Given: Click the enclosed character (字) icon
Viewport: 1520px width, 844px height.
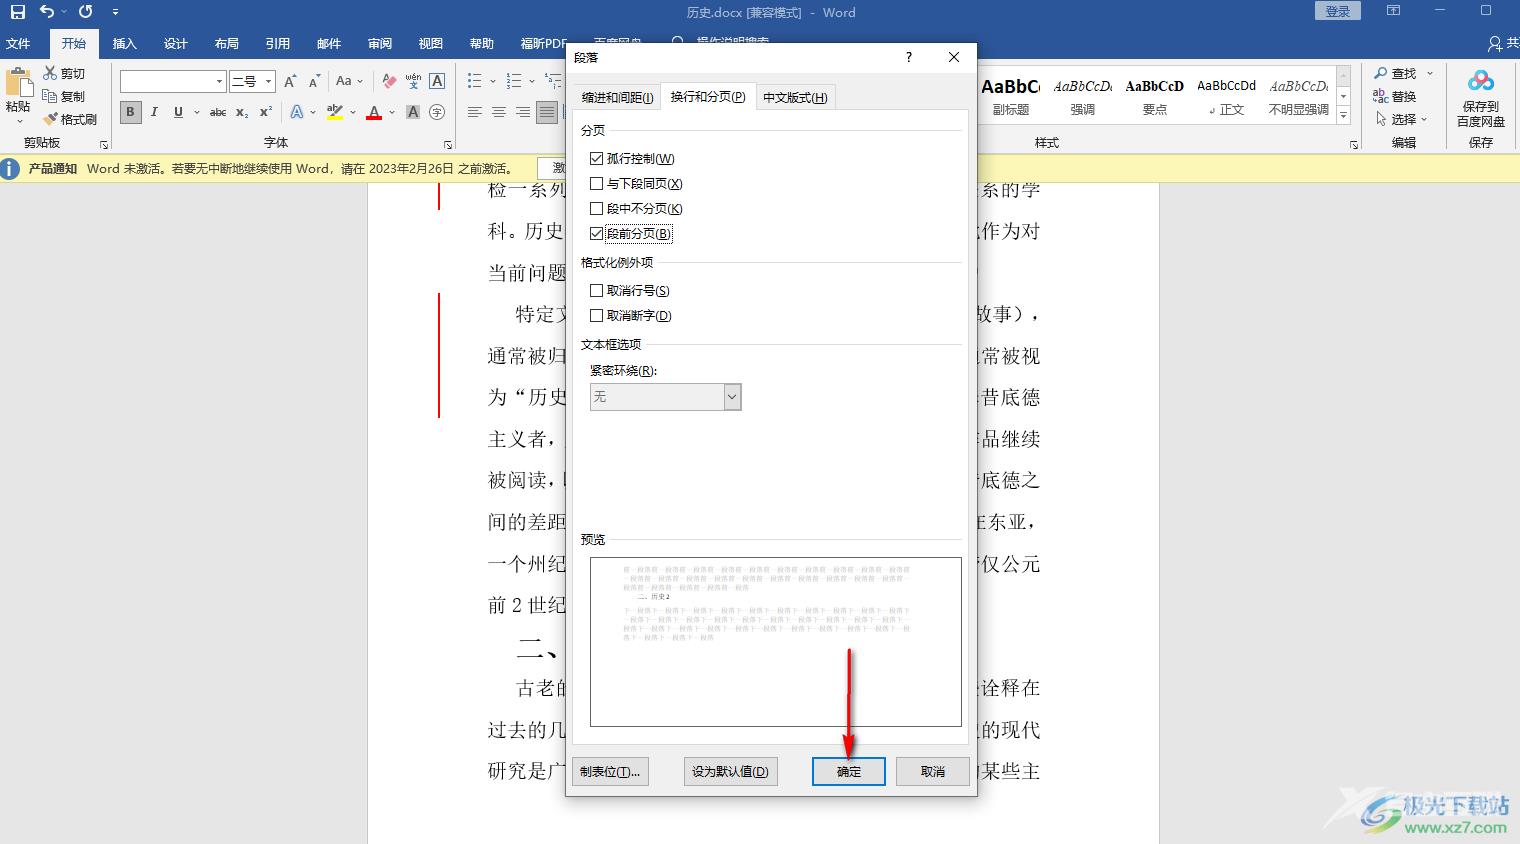Looking at the screenshot, I should [437, 112].
